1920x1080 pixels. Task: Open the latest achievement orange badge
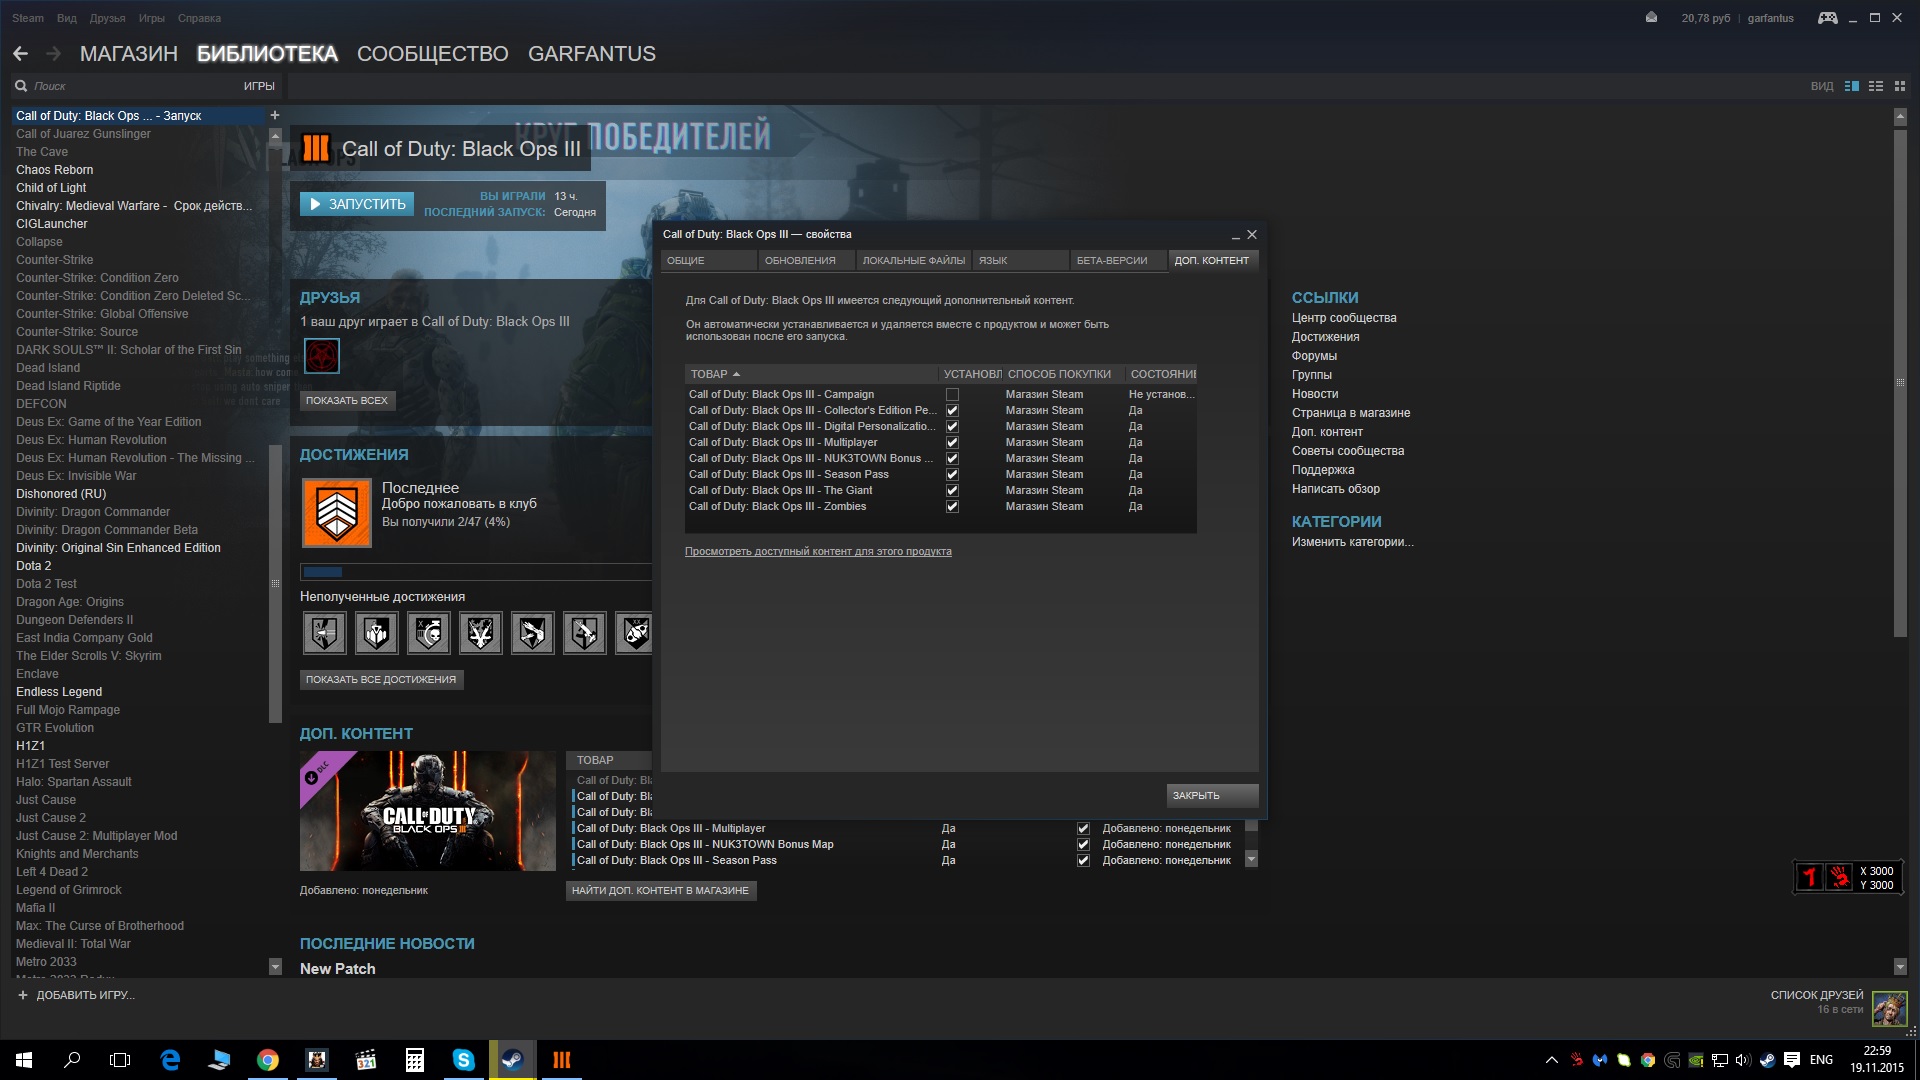(337, 513)
